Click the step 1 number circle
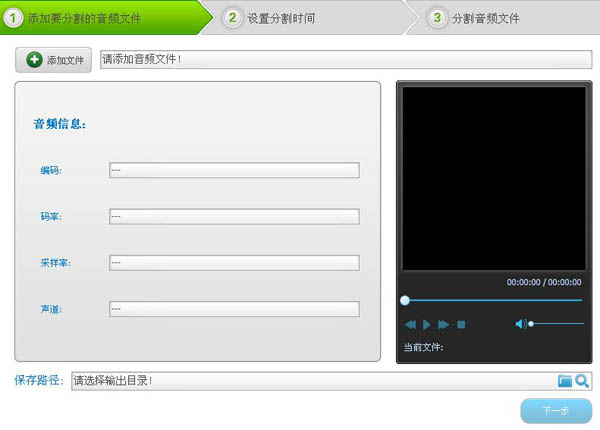This screenshot has height=430, width=600. tap(13, 18)
